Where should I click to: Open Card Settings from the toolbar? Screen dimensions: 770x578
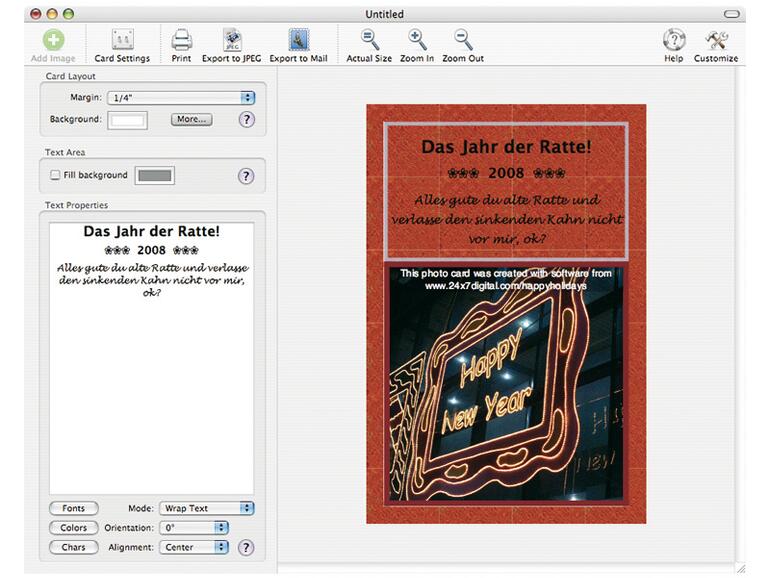pos(122,40)
